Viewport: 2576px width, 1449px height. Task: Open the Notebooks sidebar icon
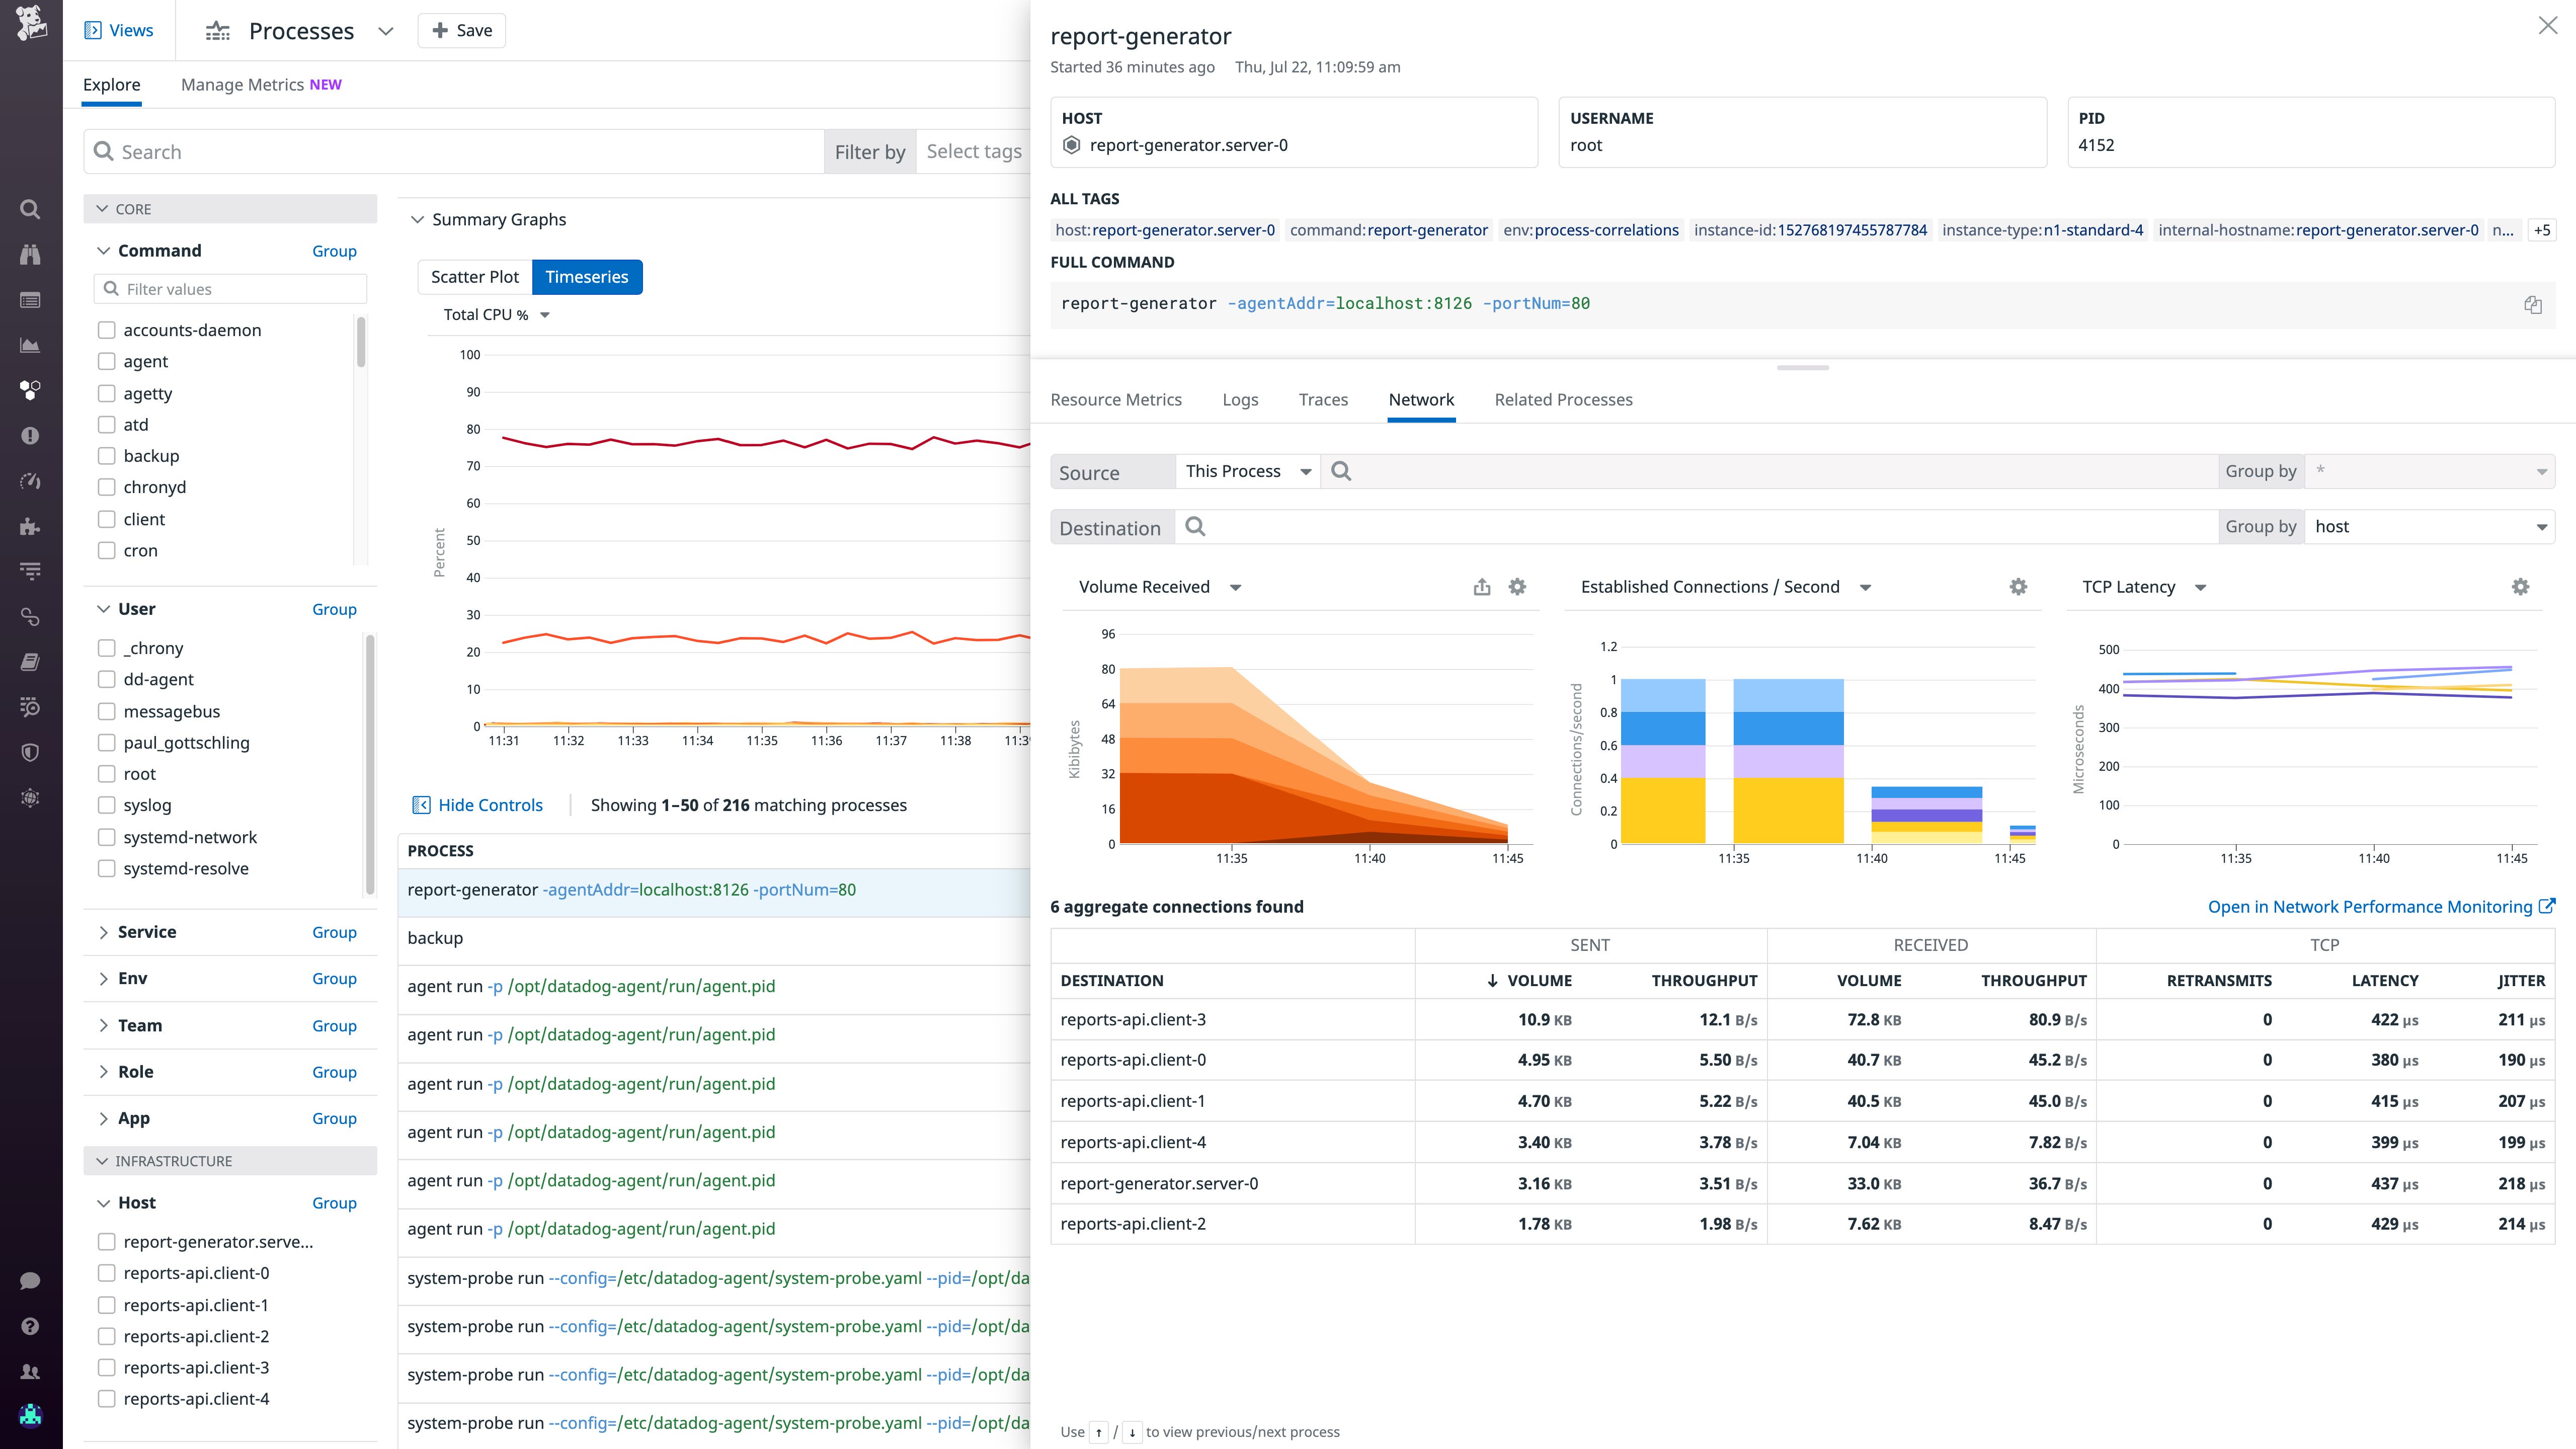point(30,661)
